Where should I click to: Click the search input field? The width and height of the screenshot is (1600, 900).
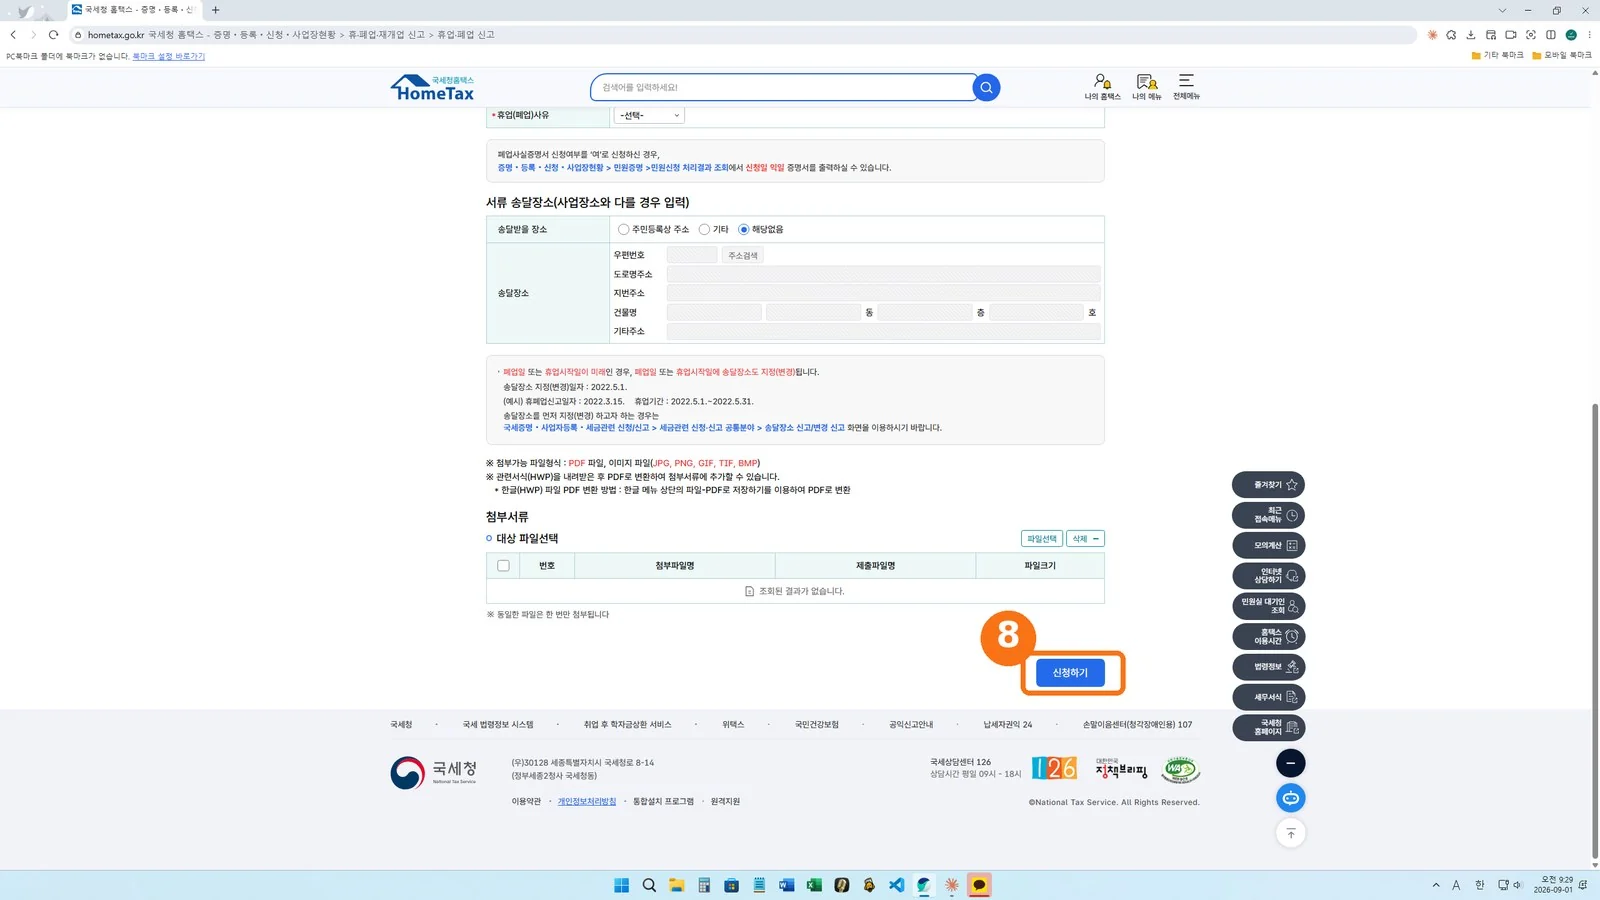pos(782,88)
